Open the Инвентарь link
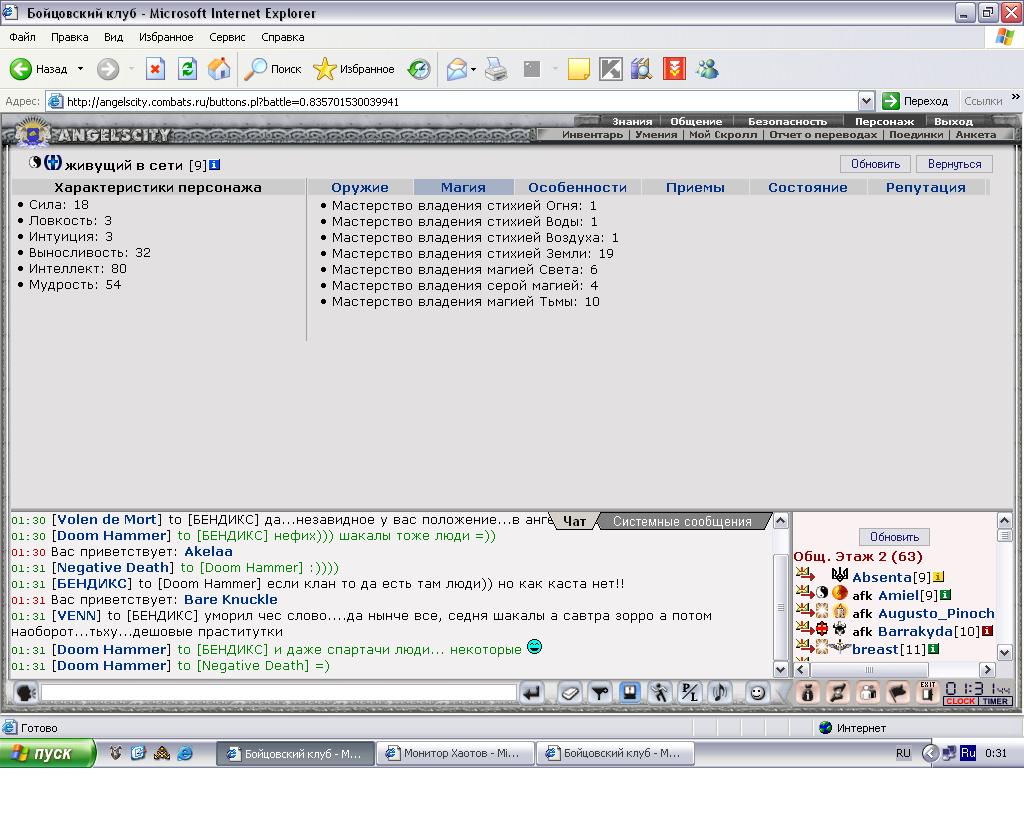The image size is (1024, 822). tap(592, 134)
